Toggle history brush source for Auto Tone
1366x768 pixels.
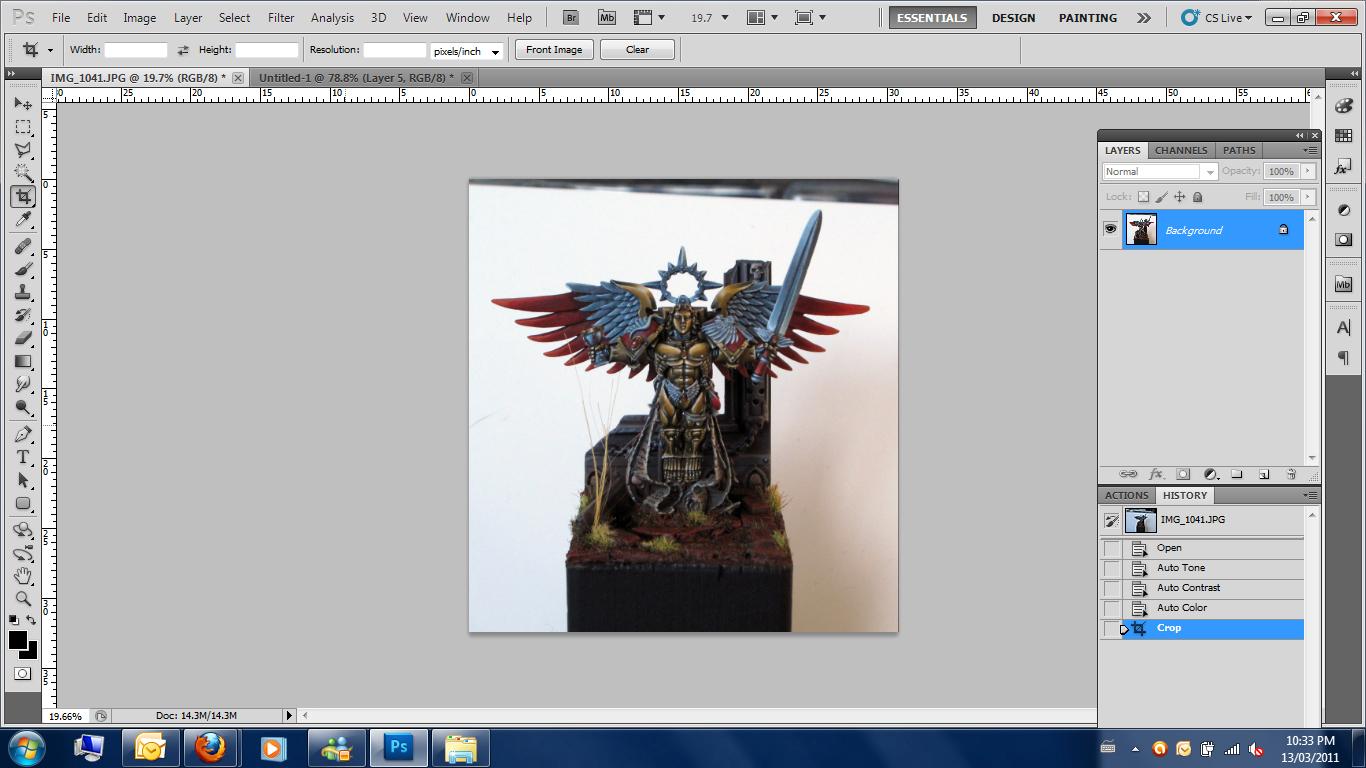[1111, 568]
